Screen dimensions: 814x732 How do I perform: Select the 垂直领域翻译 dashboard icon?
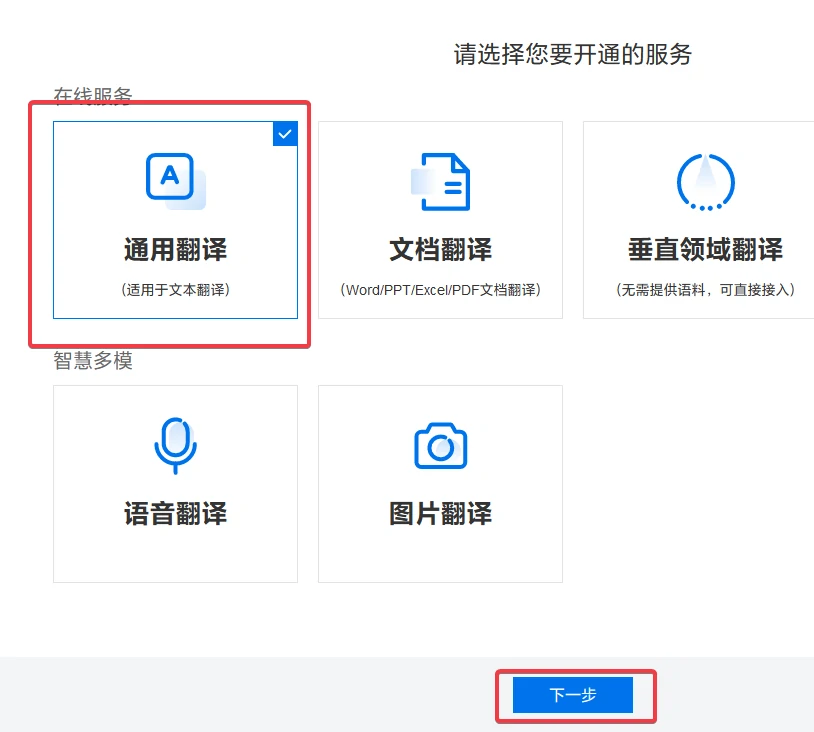[705, 180]
